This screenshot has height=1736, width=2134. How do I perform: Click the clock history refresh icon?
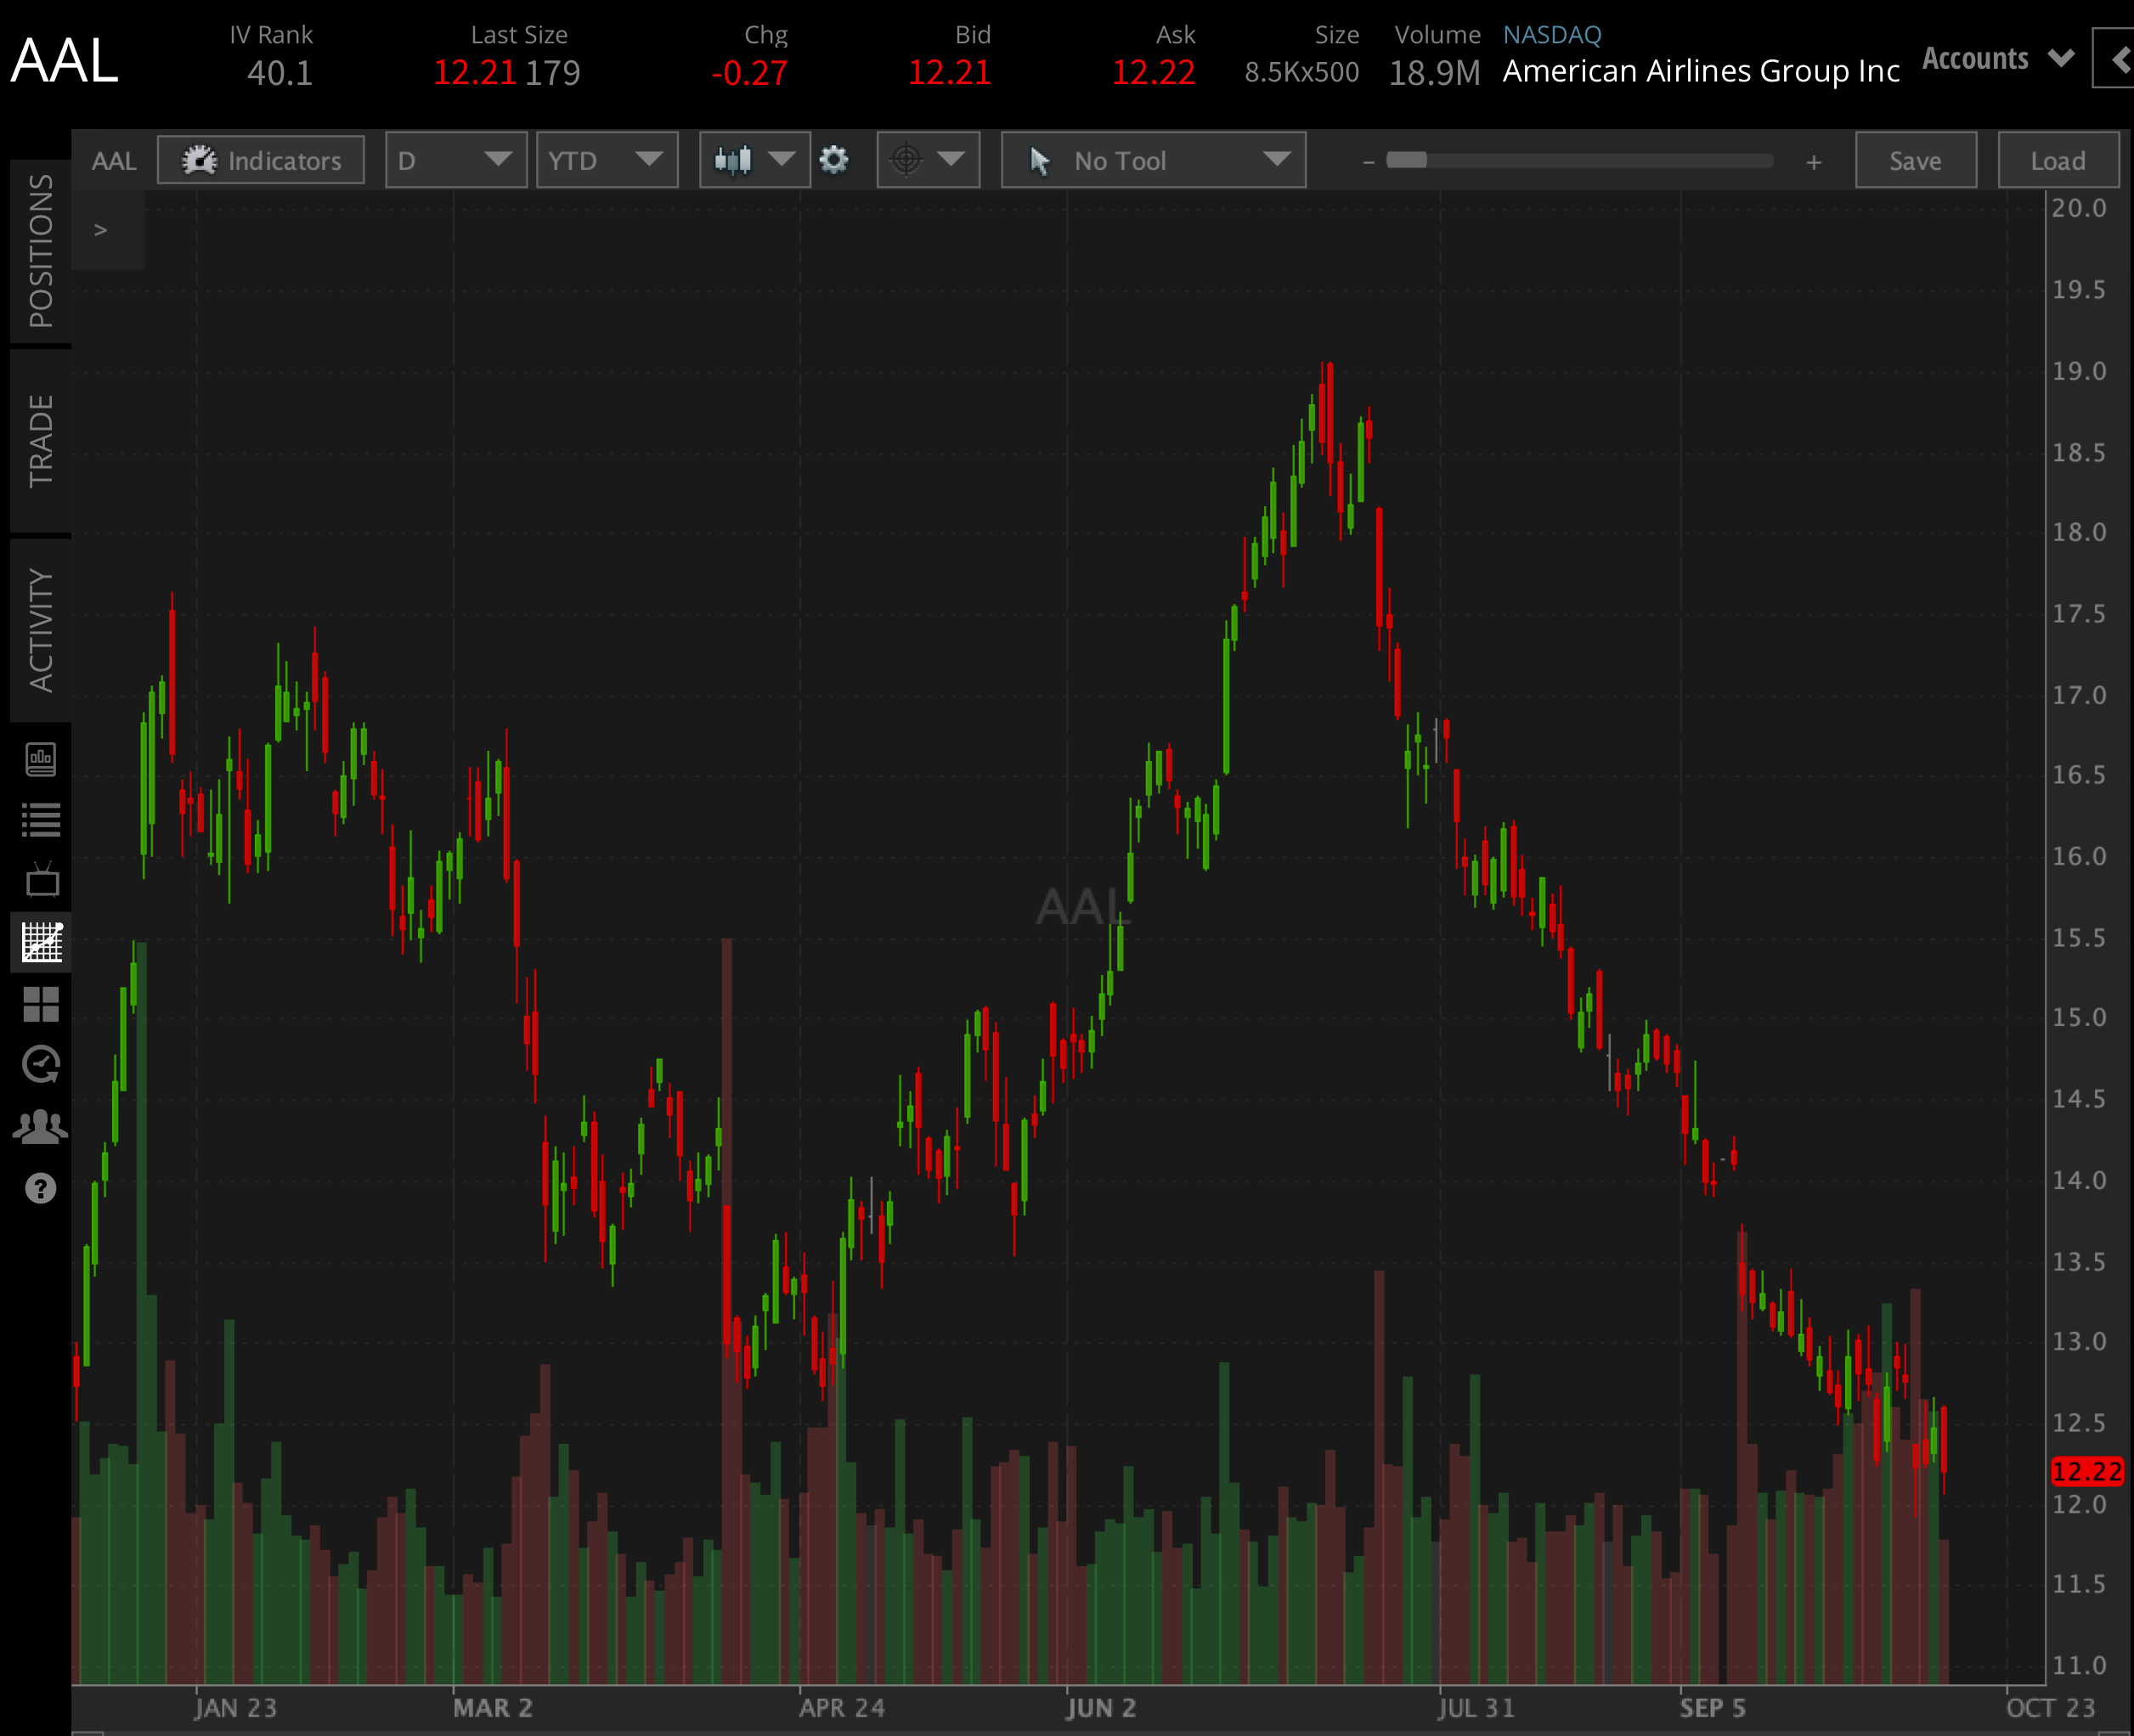(x=40, y=1065)
